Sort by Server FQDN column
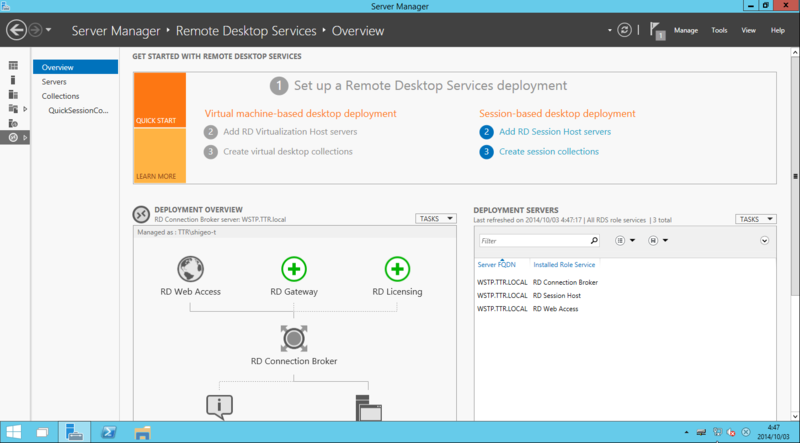Viewport: 800px width, 443px height. click(497, 265)
